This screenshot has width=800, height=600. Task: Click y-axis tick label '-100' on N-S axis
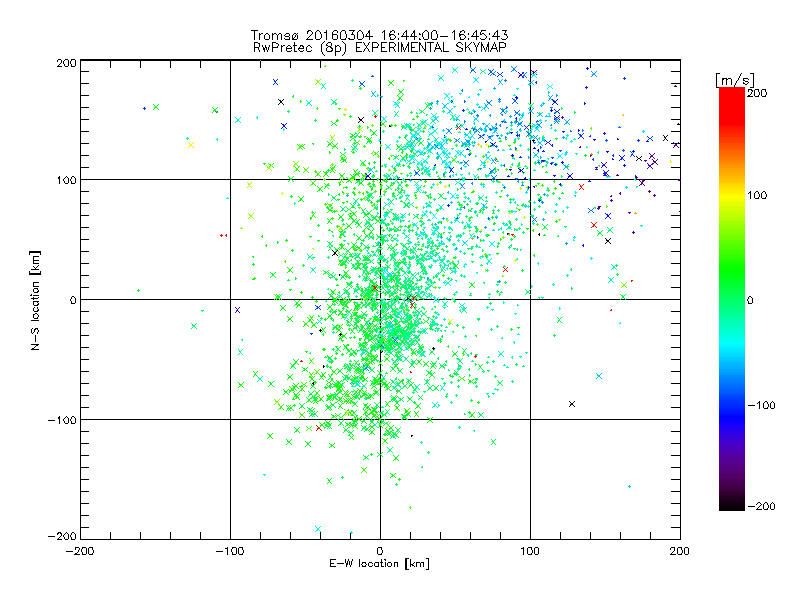click(62, 420)
